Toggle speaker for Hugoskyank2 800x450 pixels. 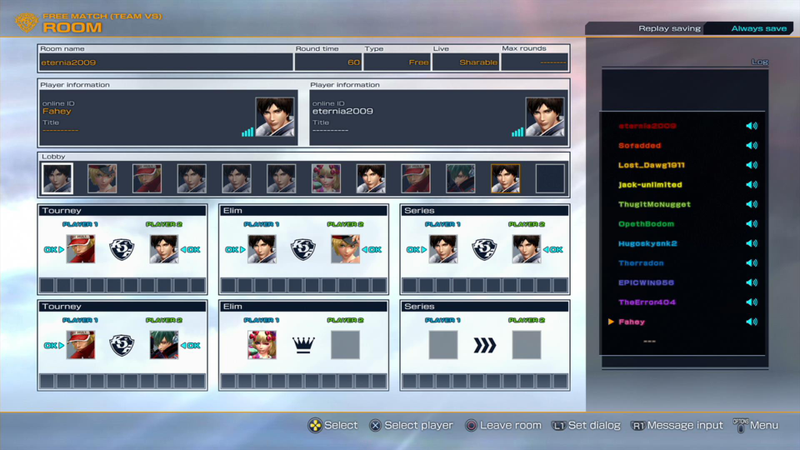[752, 243]
